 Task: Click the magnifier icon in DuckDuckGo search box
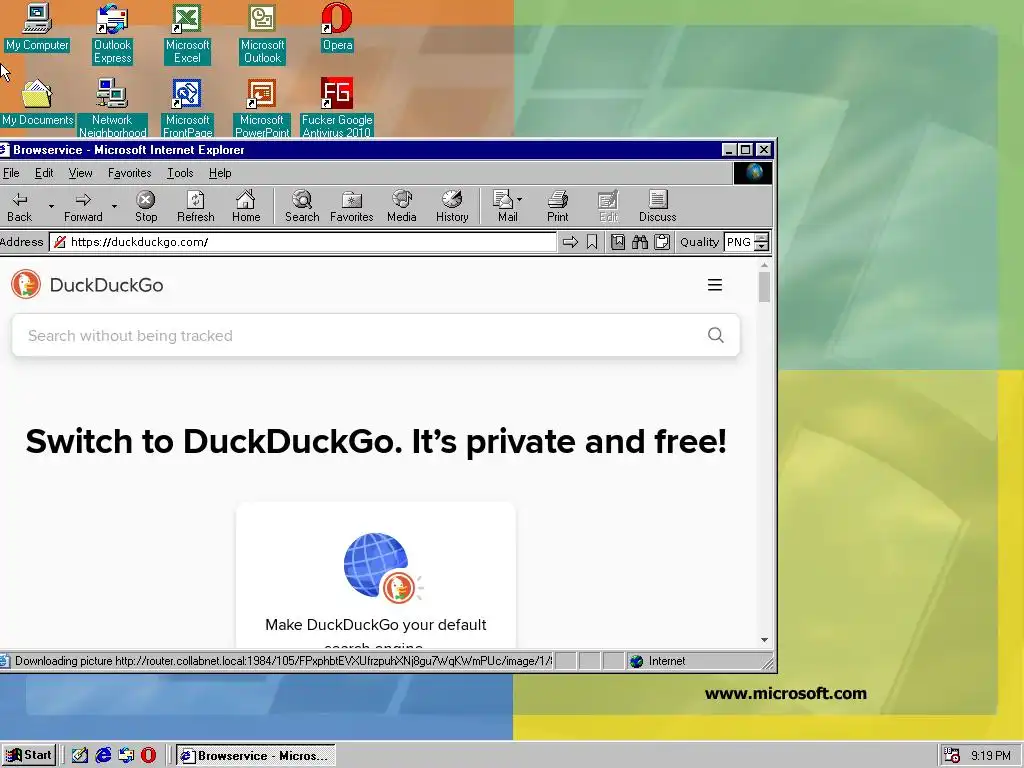[716, 335]
